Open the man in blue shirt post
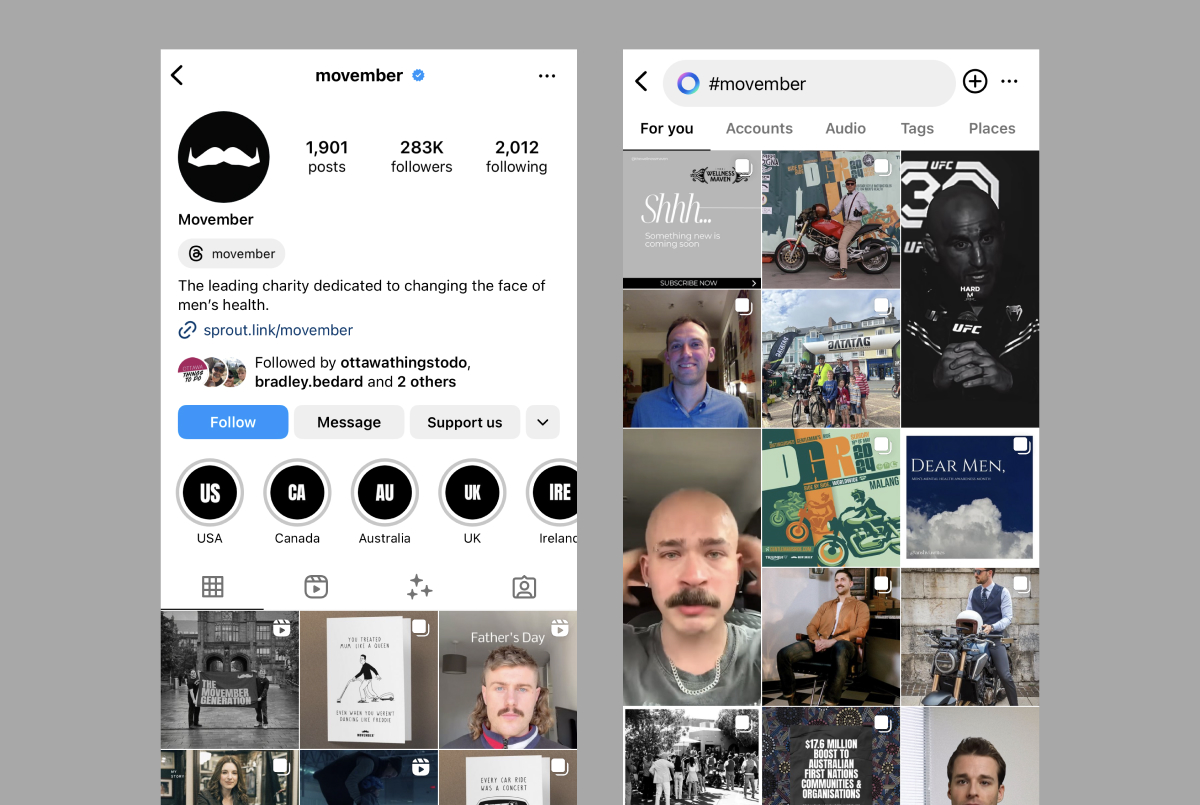This screenshot has height=805, width=1200. coord(692,359)
